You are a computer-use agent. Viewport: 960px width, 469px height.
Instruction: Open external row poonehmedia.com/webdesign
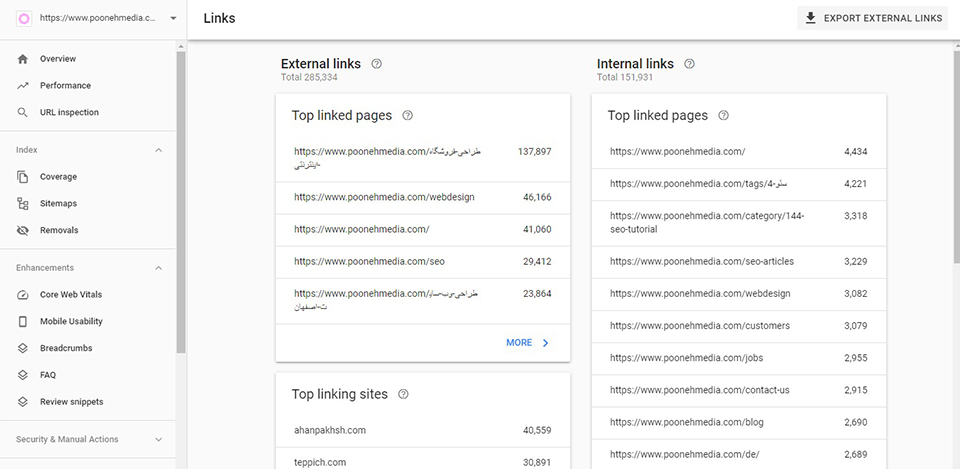[423, 198]
